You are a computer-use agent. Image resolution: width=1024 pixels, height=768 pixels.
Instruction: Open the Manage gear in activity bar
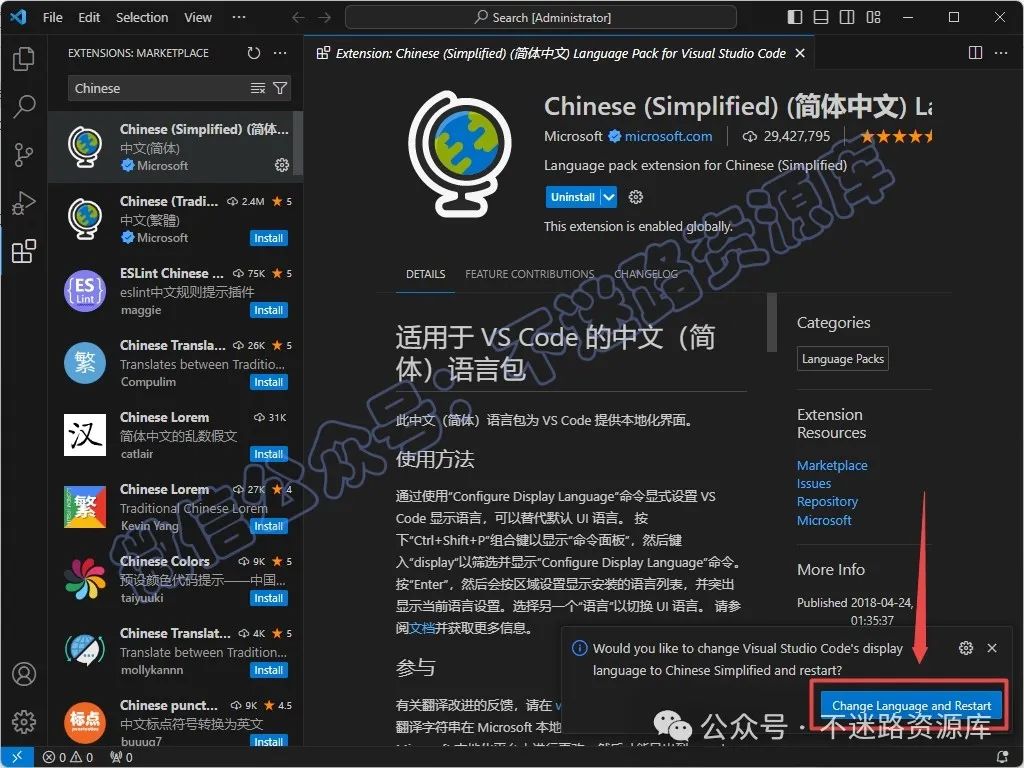coord(24,722)
